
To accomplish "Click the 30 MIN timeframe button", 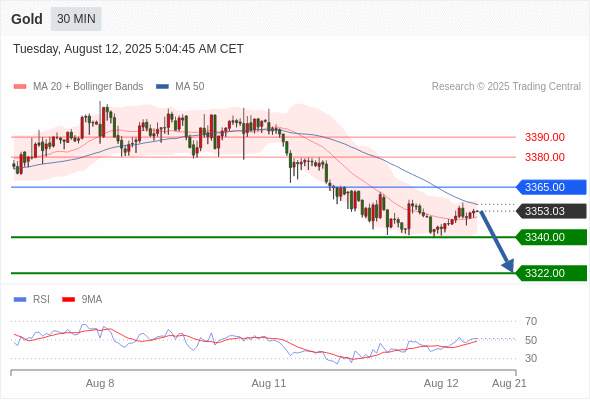I will click(x=76, y=18).
